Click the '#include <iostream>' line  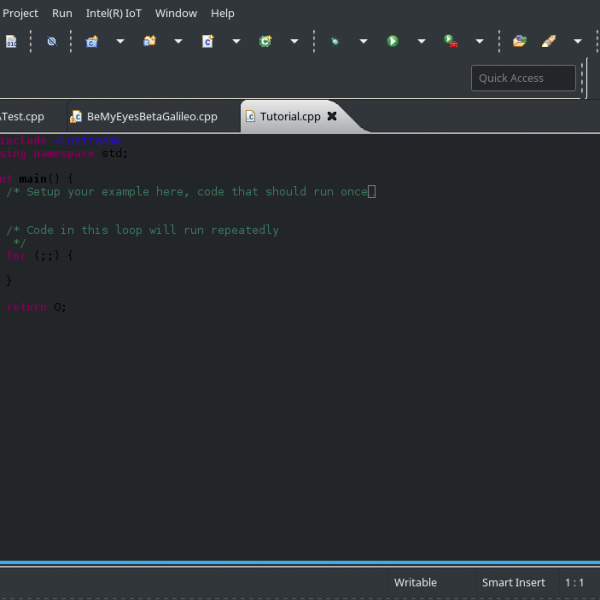tap(61, 140)
